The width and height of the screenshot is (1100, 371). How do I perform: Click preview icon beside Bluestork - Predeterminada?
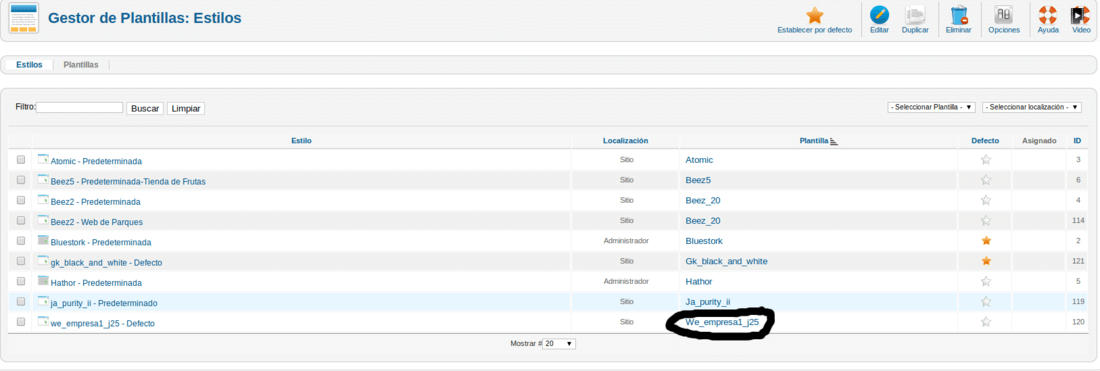(43, 241)
